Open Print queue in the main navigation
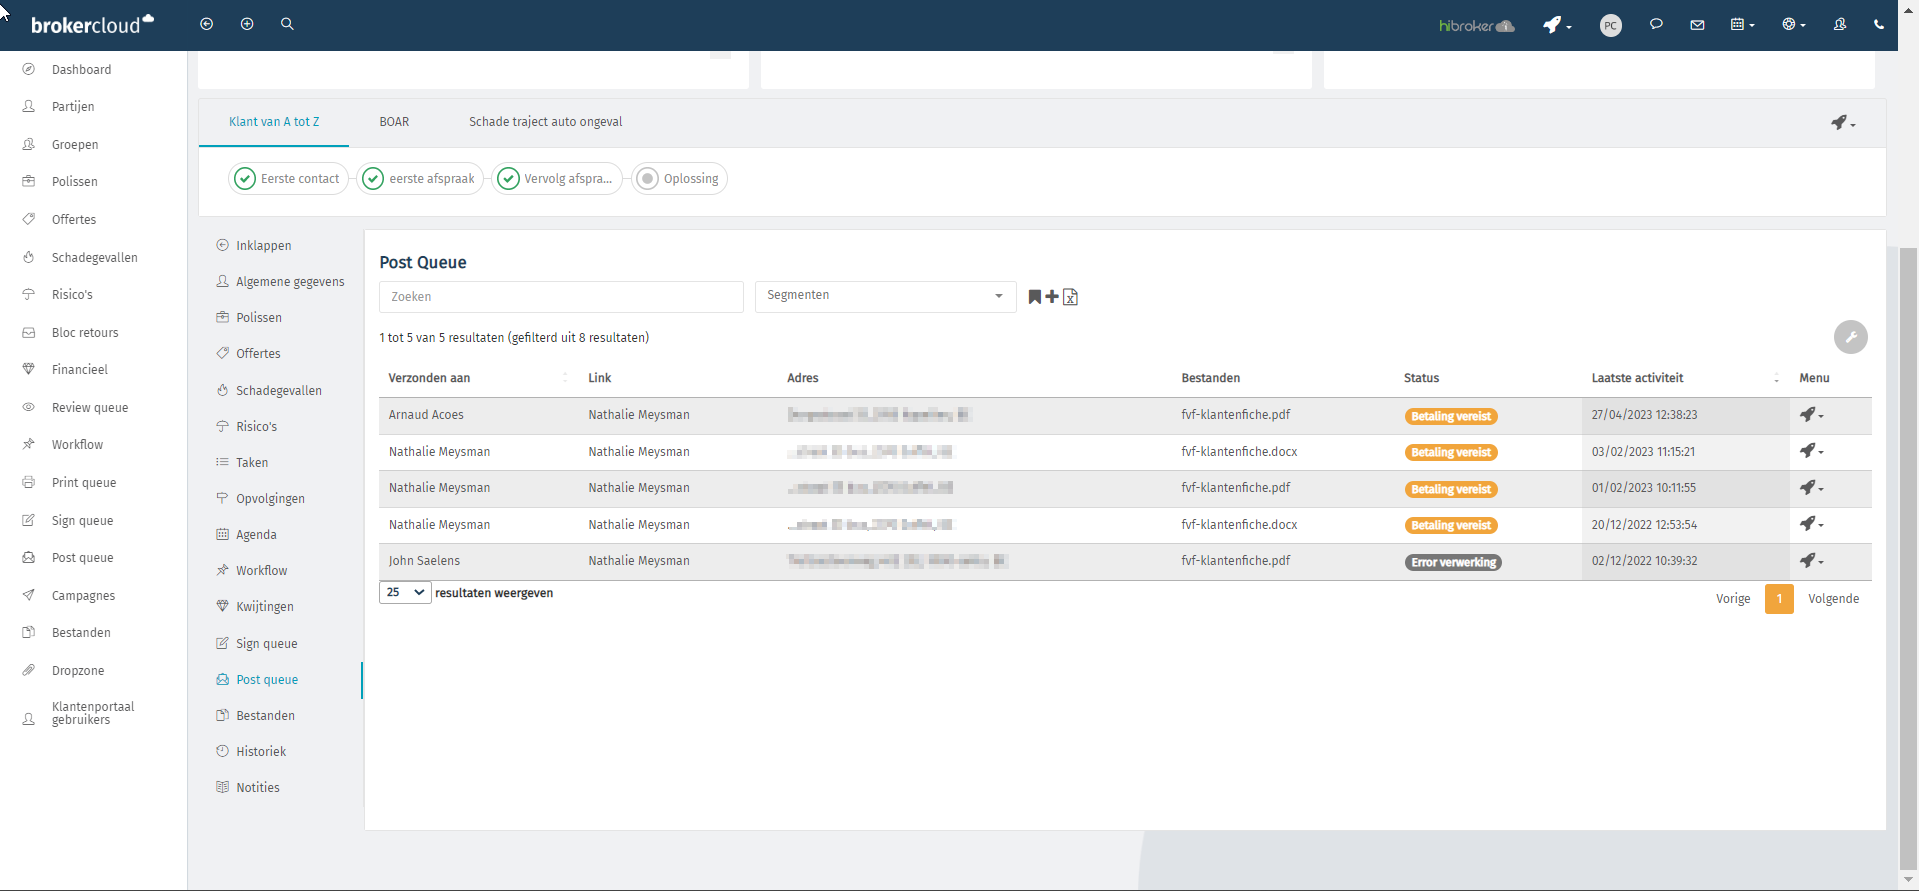Viewport: 1919px width, 891px height. [x=84, y=482]
